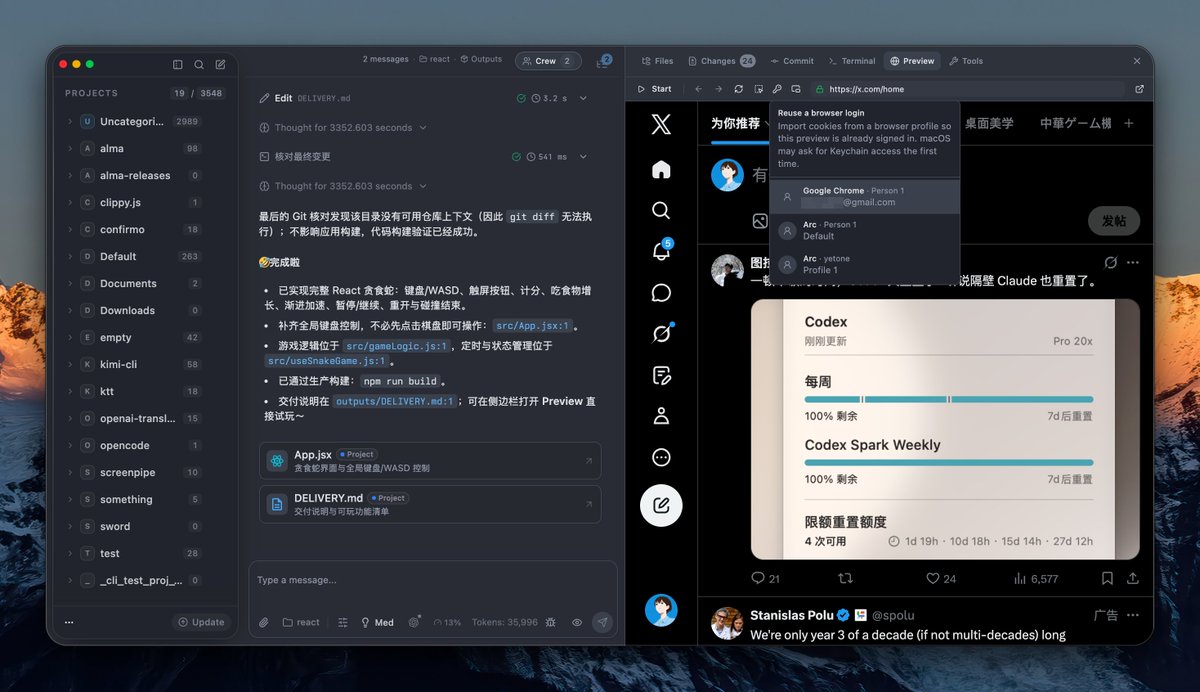
Task: Click the round compose post button on X
Action: point(661,505)
